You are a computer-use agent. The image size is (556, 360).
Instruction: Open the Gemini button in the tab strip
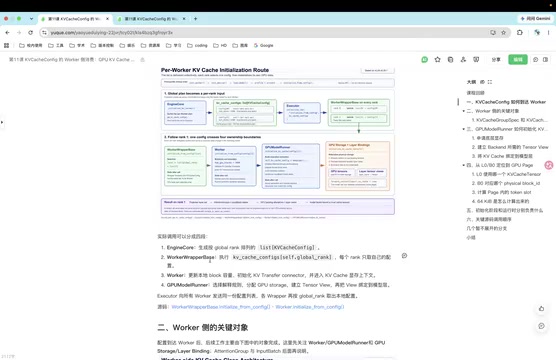coord(535,18)
